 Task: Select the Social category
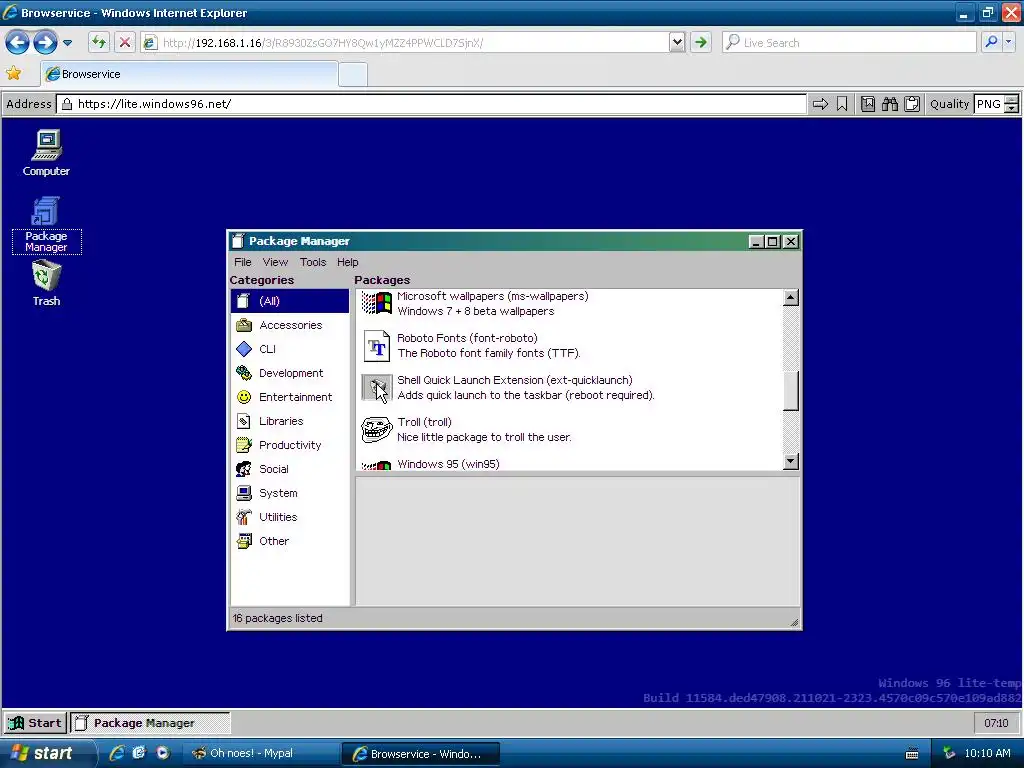[x=290, y=469]
